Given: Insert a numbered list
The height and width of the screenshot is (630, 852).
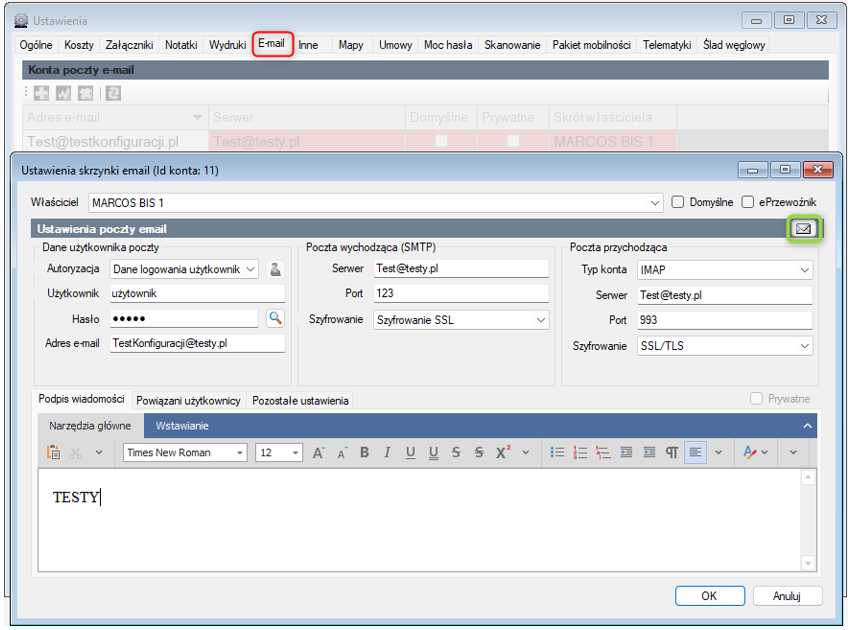Looking at the screenshot, I should pos(580,452).
